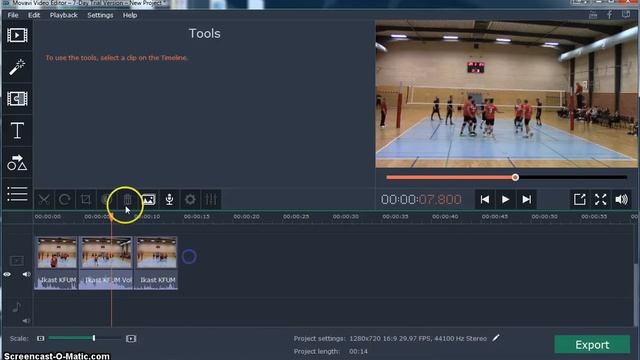640x360 pixels.
Task: Select the third Ikast KFUM clip
Action: (x=156, y=262)
